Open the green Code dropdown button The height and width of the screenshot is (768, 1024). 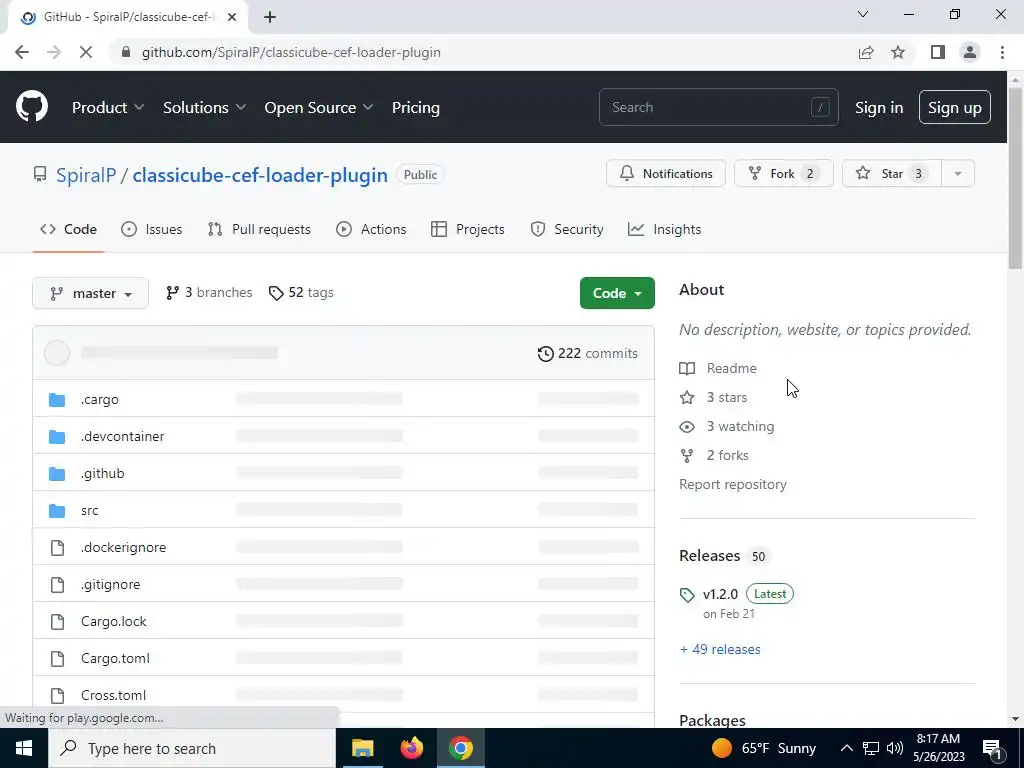pyautogui.click(x=617, y=293)
